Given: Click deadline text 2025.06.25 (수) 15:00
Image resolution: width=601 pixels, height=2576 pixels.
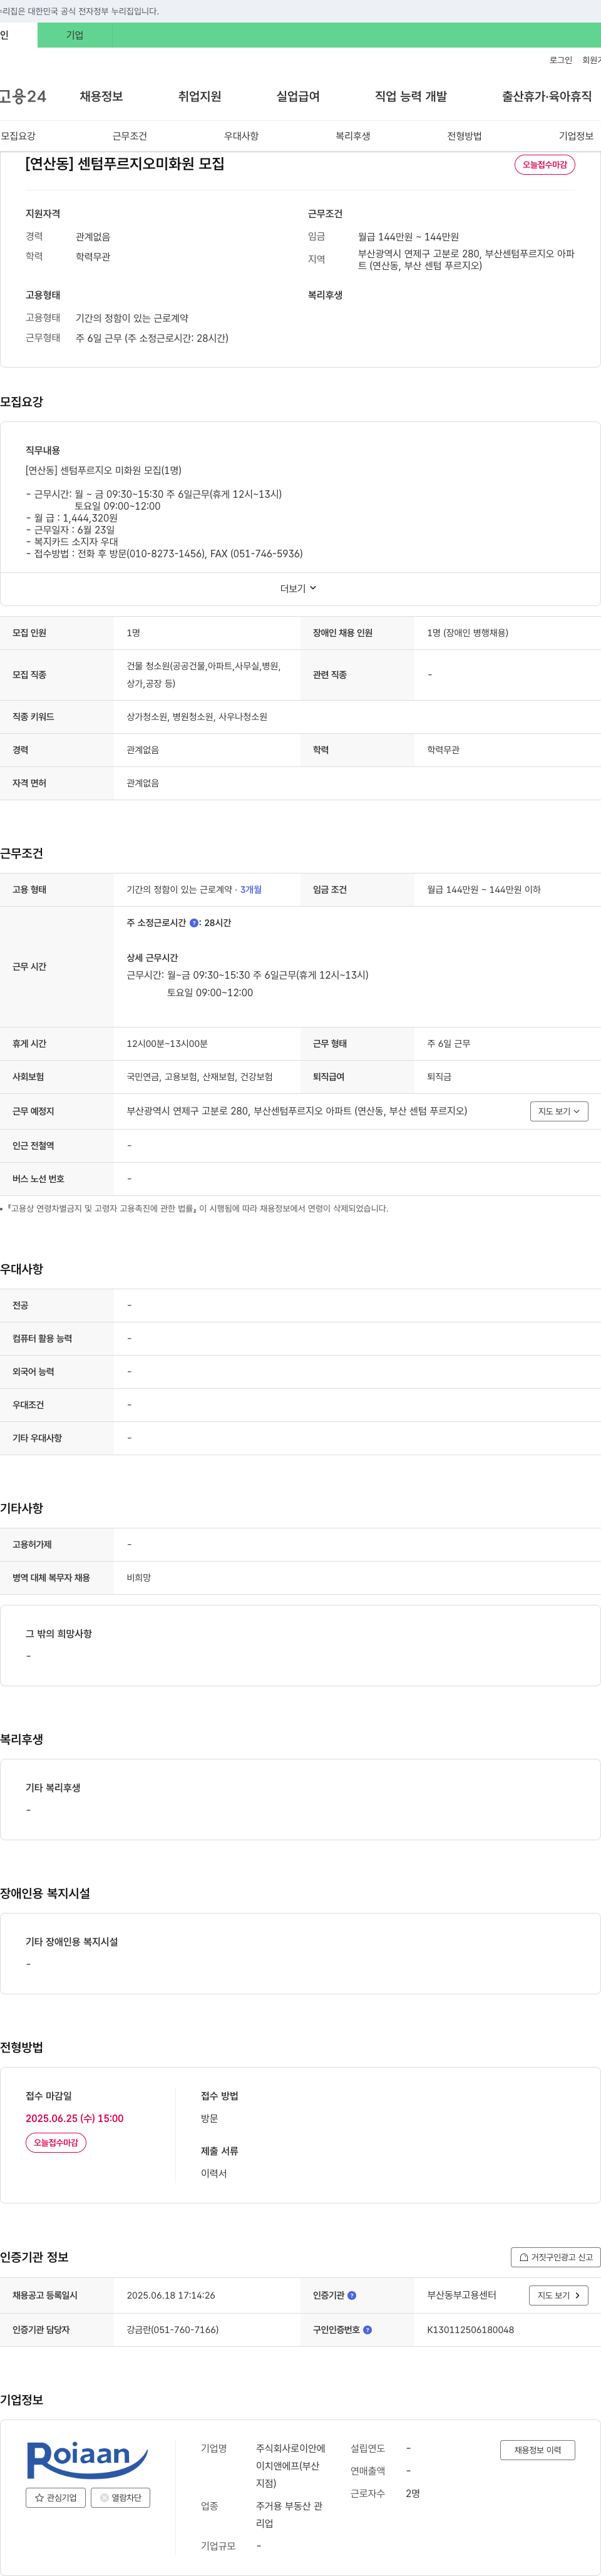Looking at the screenshot, I should (75, 2118).
